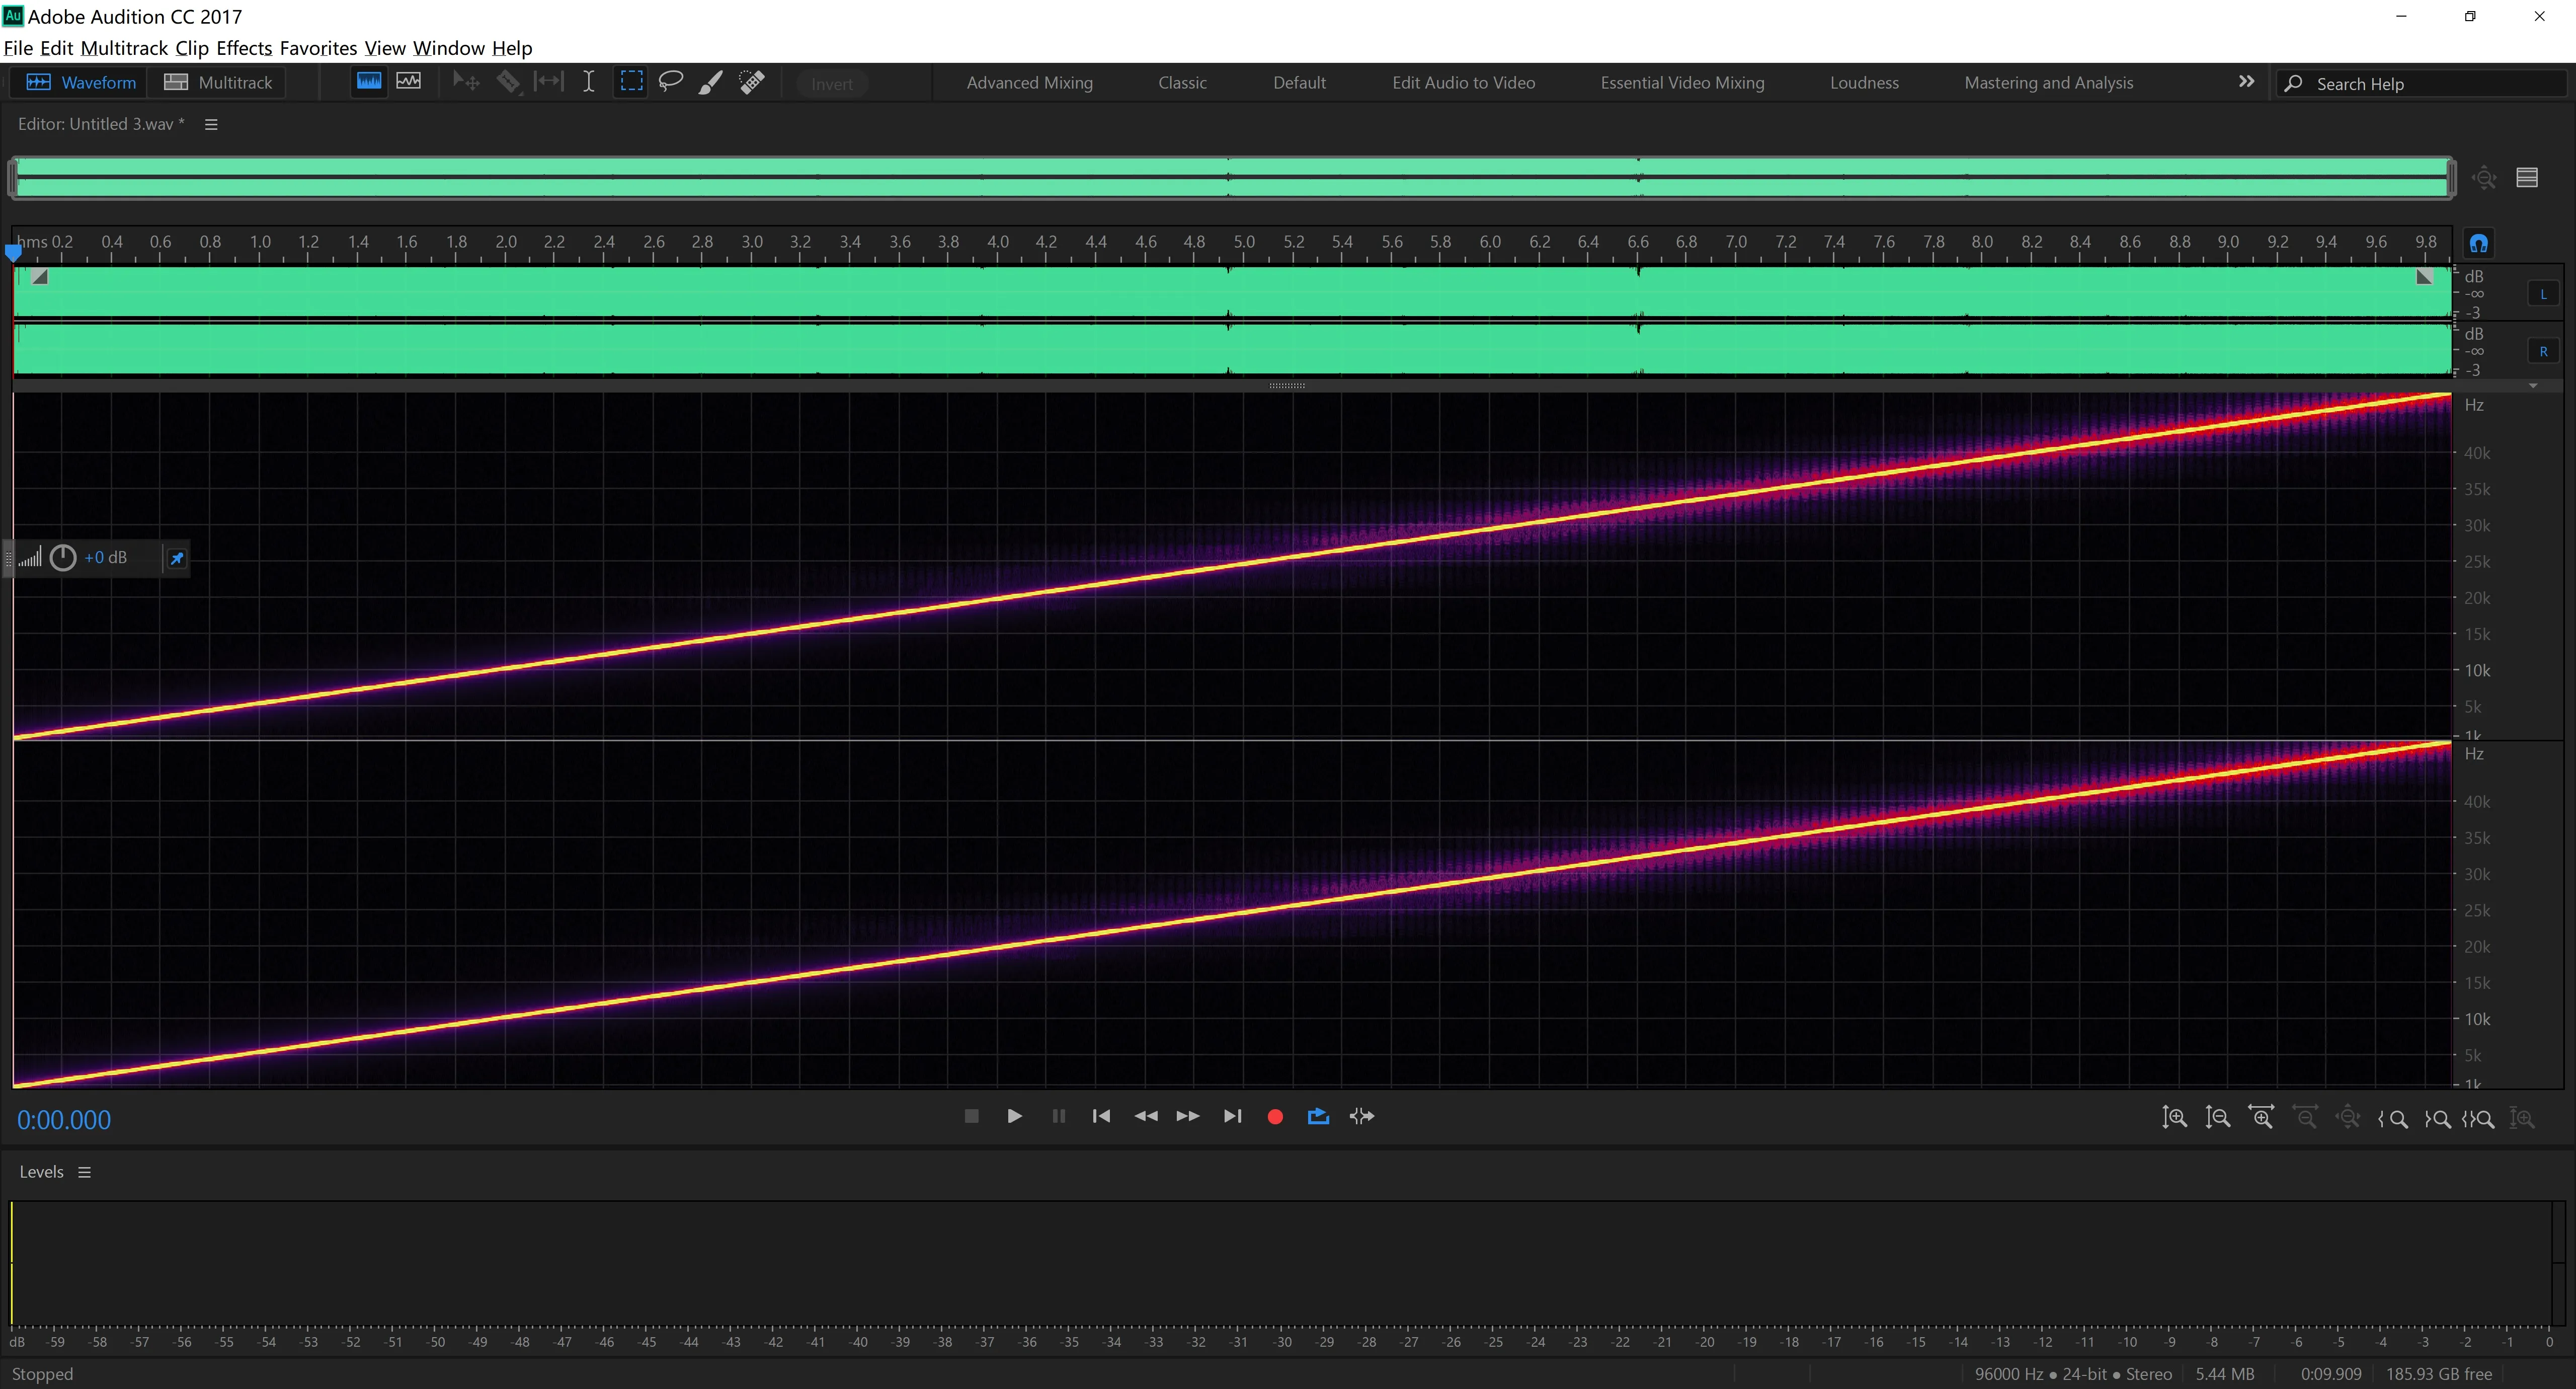Click the Play button

click(1014, 1116)
